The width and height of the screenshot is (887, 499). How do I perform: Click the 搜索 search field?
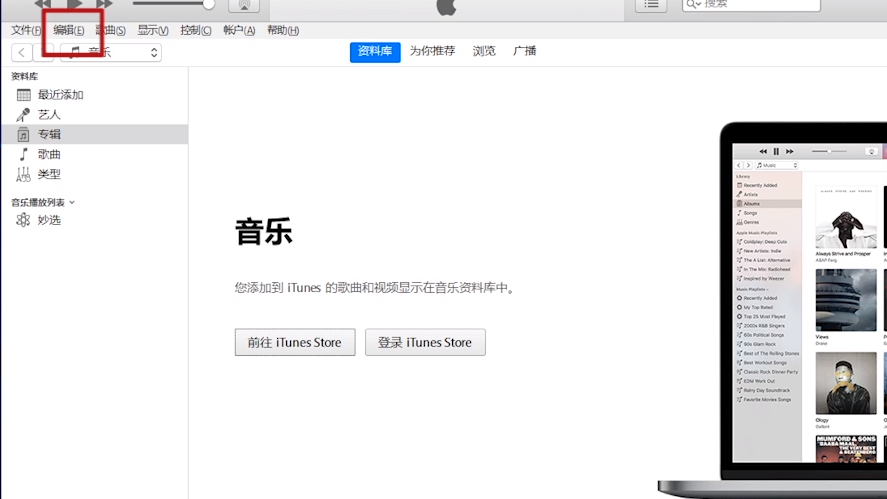(x=751, y=5)
